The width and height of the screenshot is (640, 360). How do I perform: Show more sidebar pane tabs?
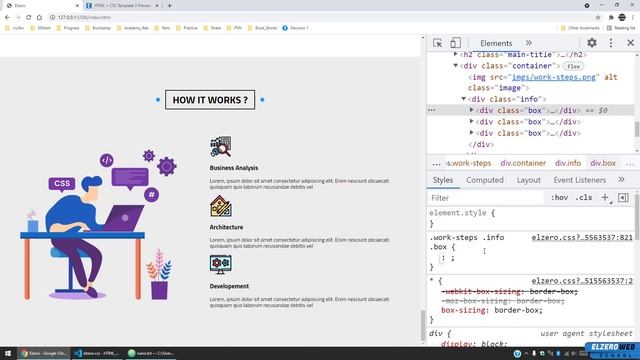coord(621,180)
